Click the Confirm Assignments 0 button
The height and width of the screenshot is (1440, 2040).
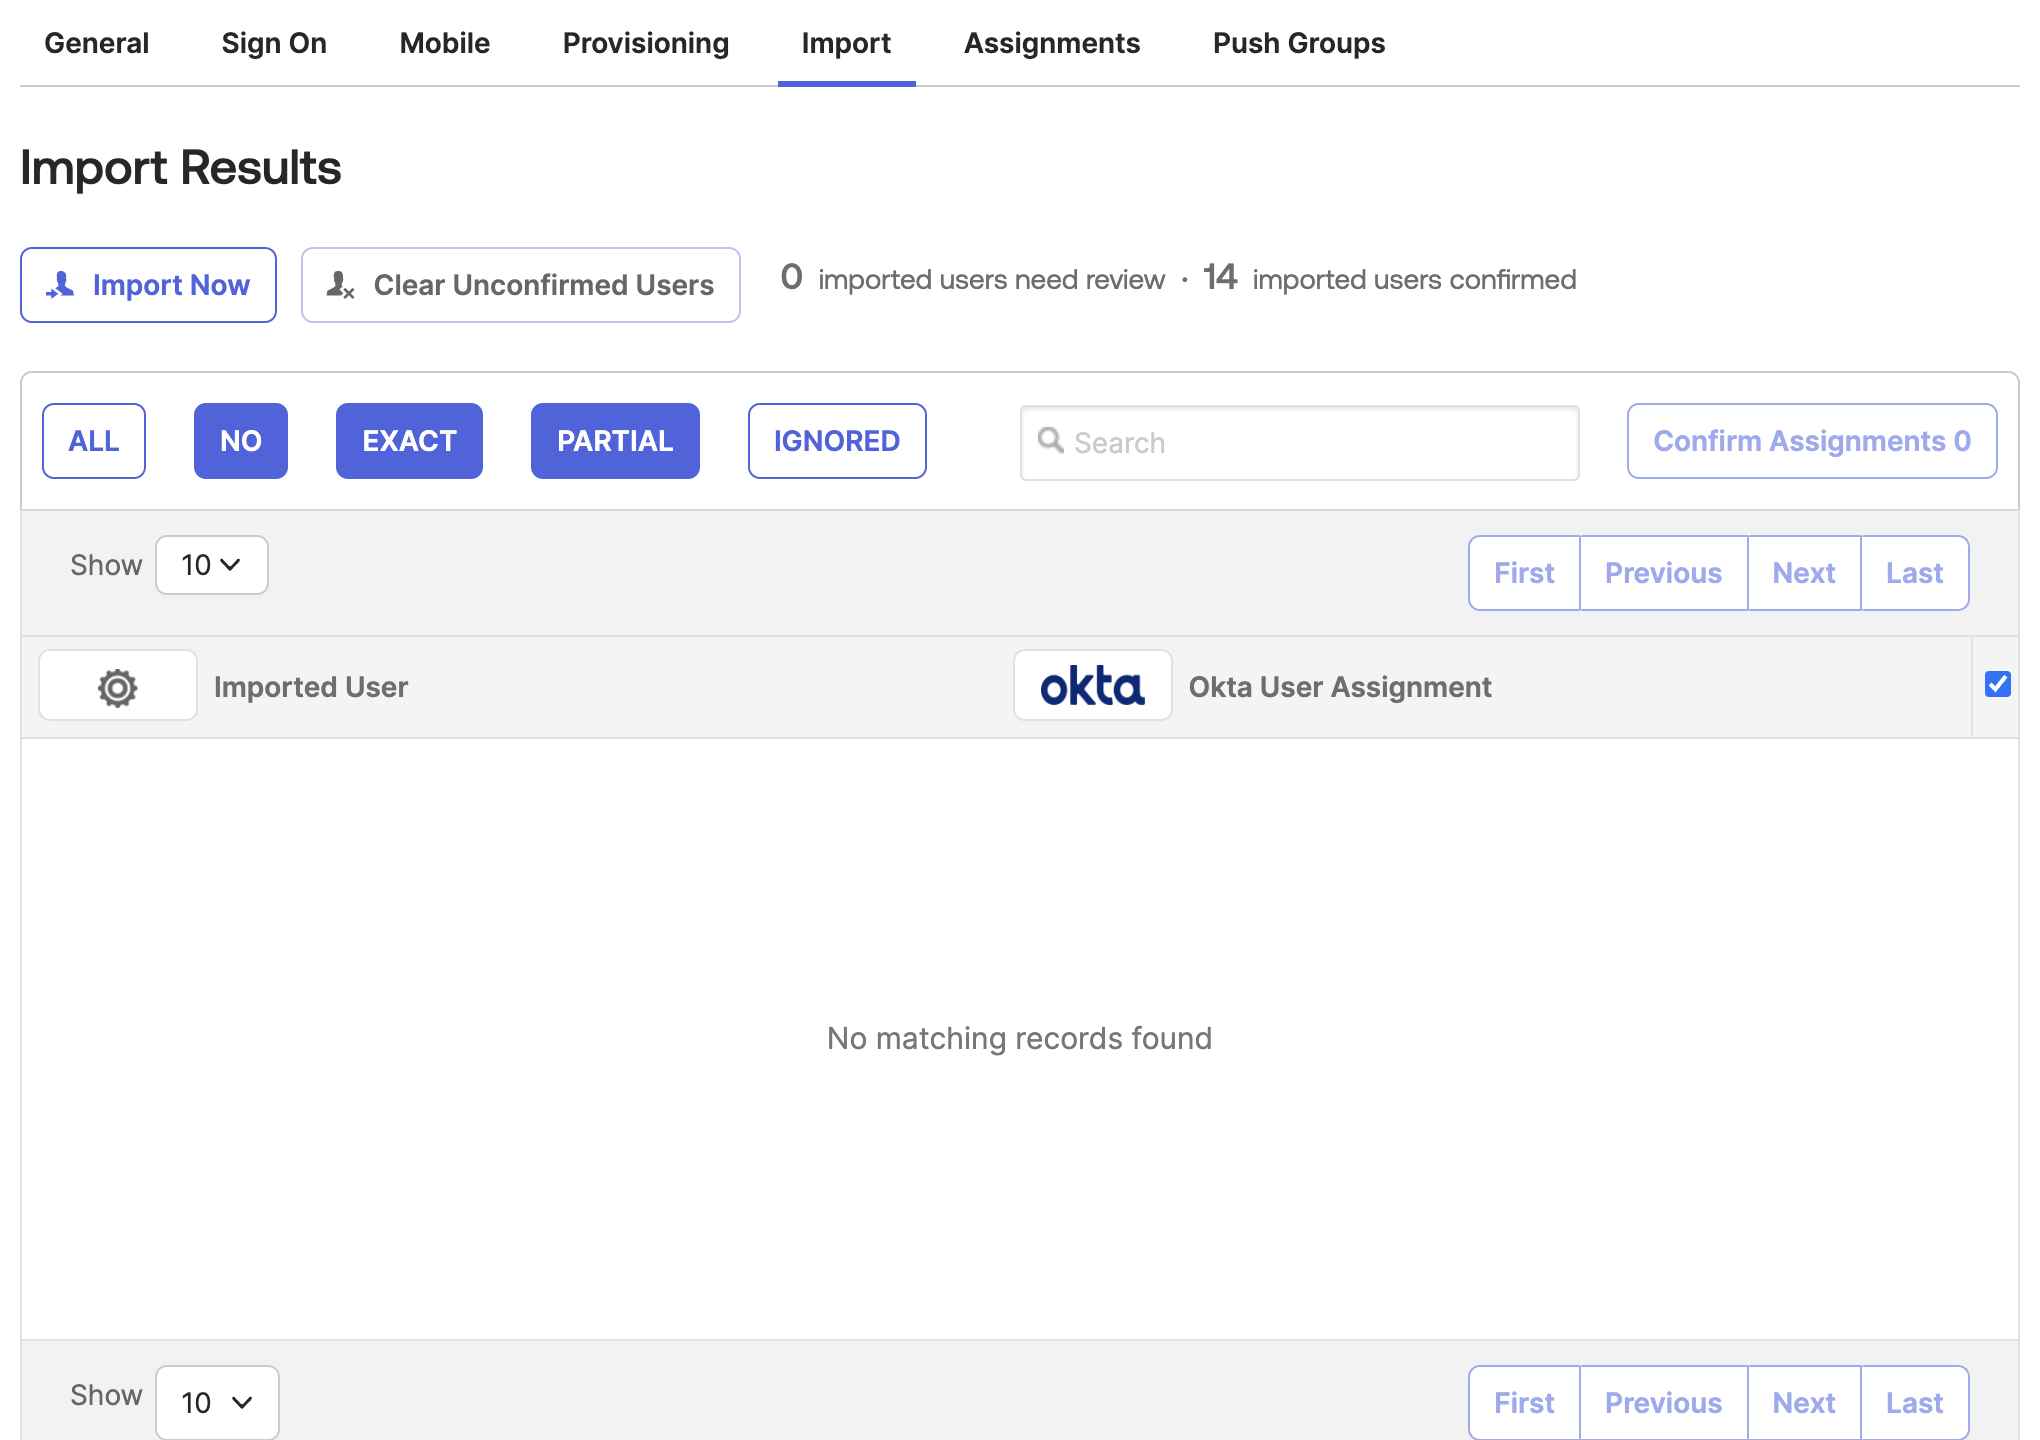tap(1811, 440)
